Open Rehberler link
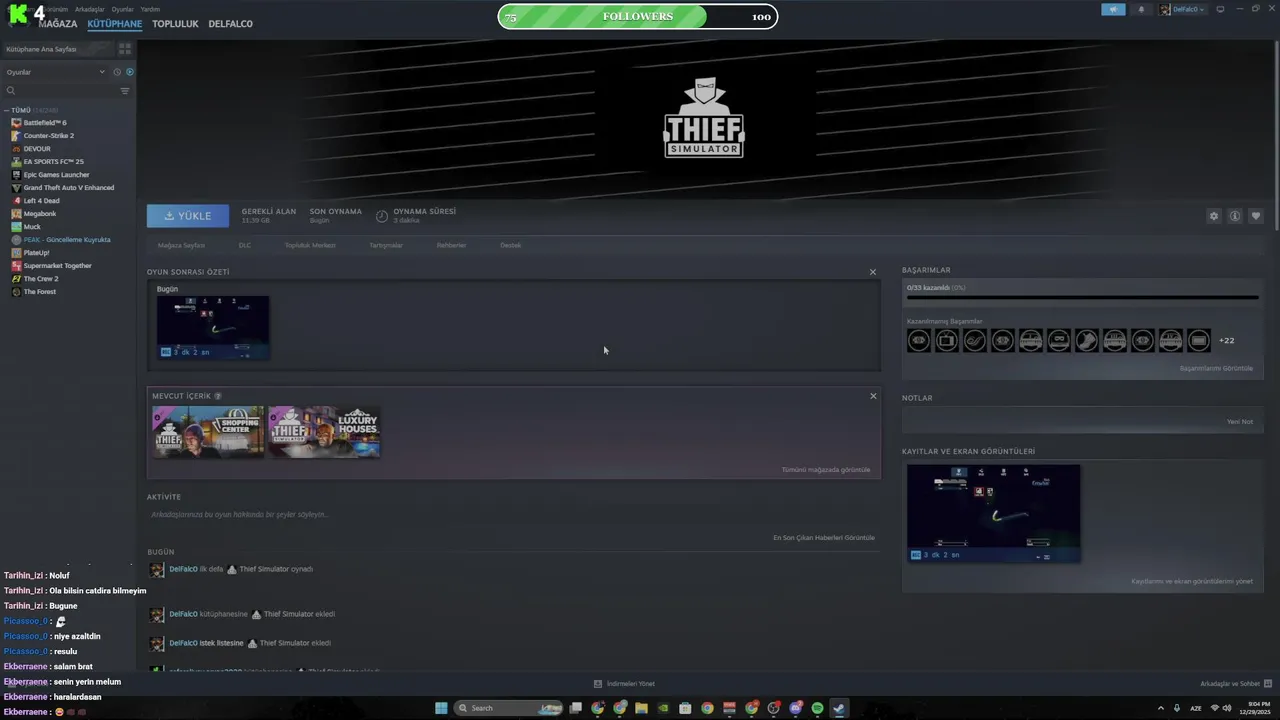The height and width of the screenshot is (720, 1280). tap(451, 245)
